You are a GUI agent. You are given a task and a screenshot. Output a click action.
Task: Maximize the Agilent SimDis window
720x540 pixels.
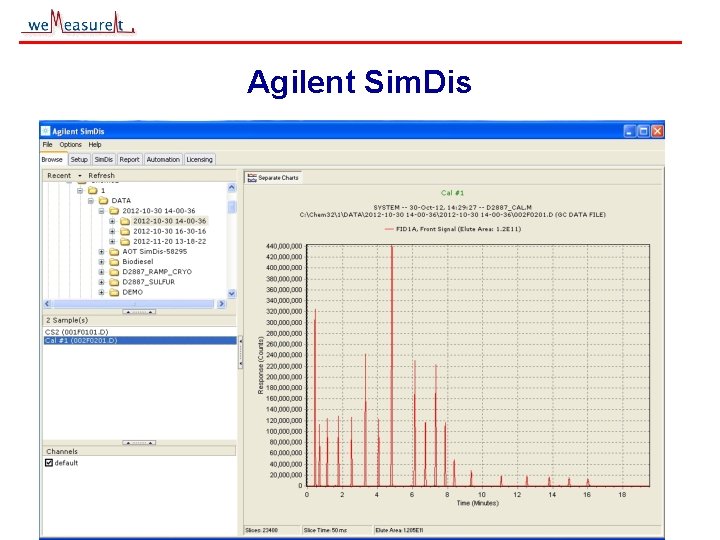point(644,131)
